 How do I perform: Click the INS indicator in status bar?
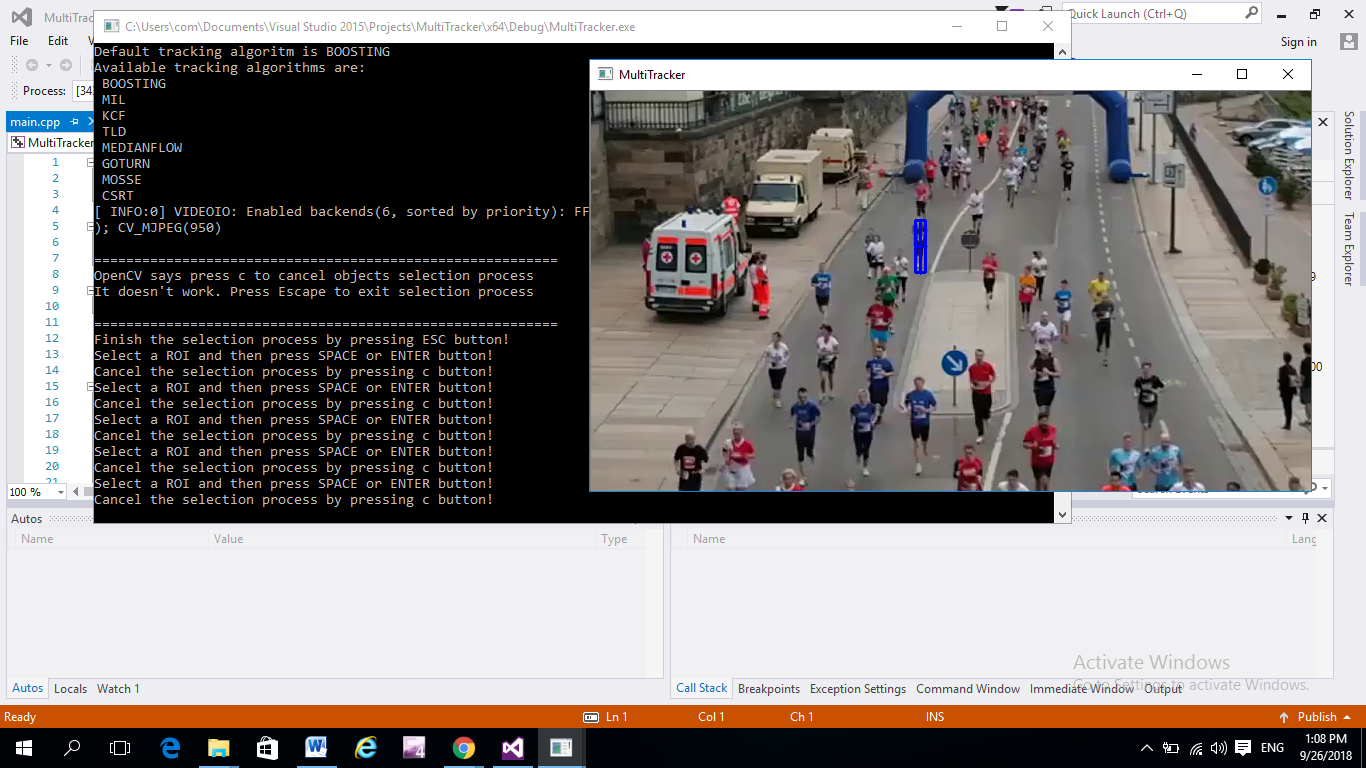(x=935, y=717)
